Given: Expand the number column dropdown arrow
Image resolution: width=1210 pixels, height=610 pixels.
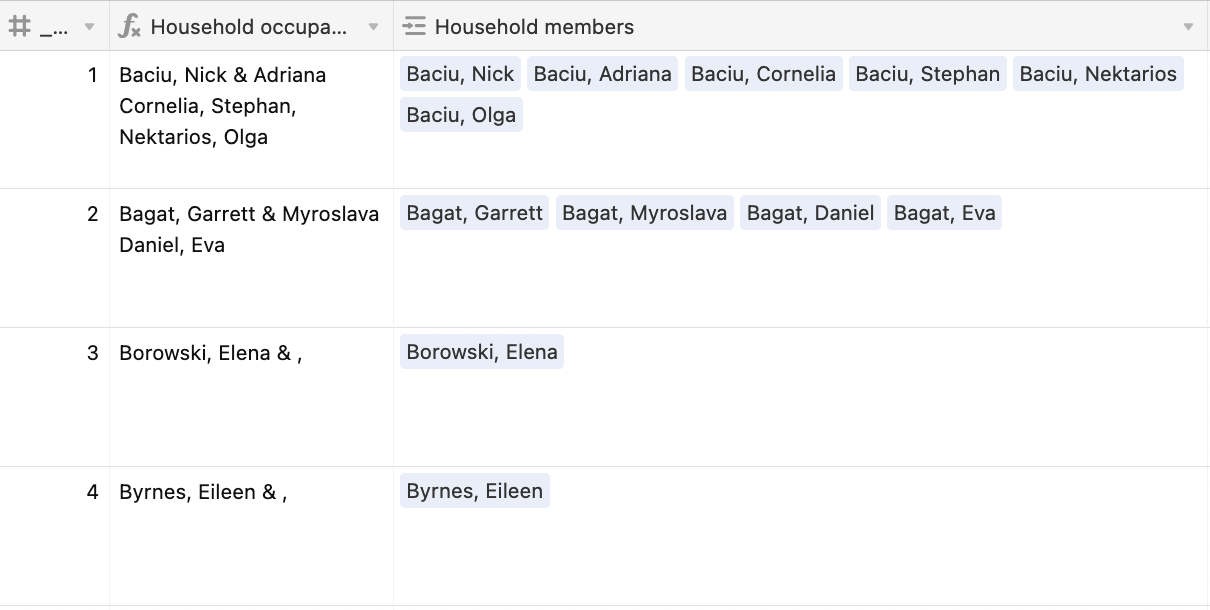Looking at the screenshot, I should coord(89,27).
